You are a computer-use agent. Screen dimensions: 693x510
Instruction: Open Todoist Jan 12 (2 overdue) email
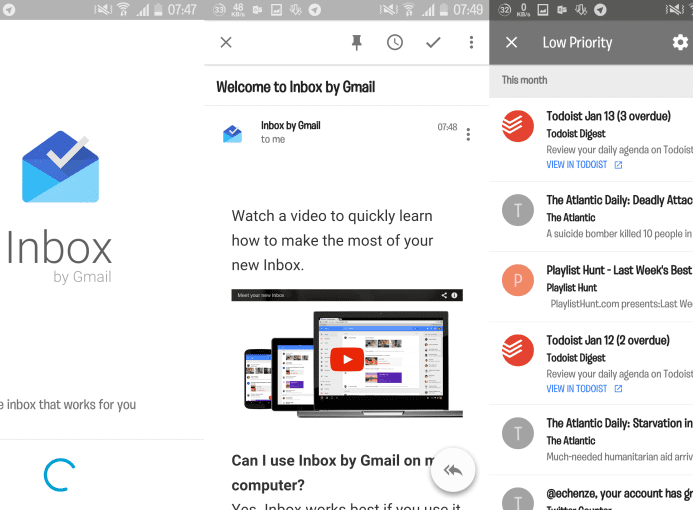click(591, 363)
